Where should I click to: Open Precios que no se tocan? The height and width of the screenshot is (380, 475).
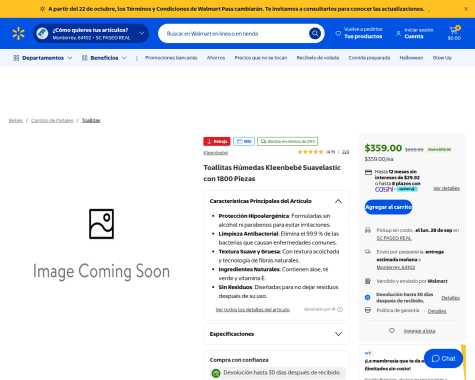[261, 58]
